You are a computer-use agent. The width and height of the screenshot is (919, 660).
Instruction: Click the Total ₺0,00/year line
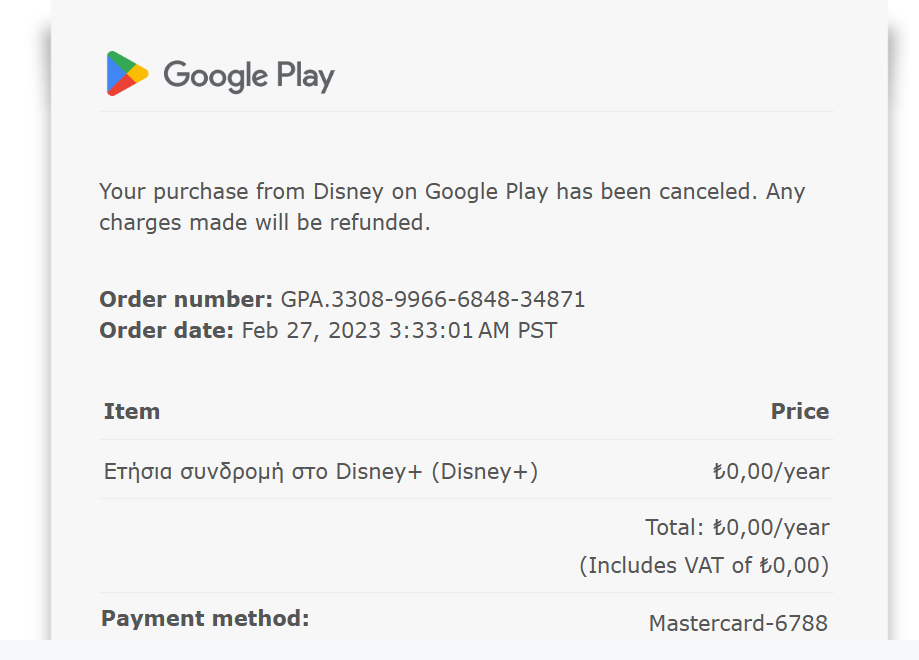[x=737, y=527]
